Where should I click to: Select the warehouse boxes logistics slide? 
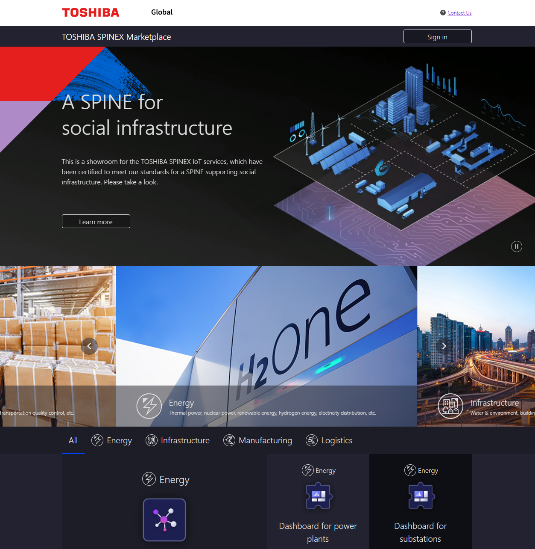pos(58,346)
